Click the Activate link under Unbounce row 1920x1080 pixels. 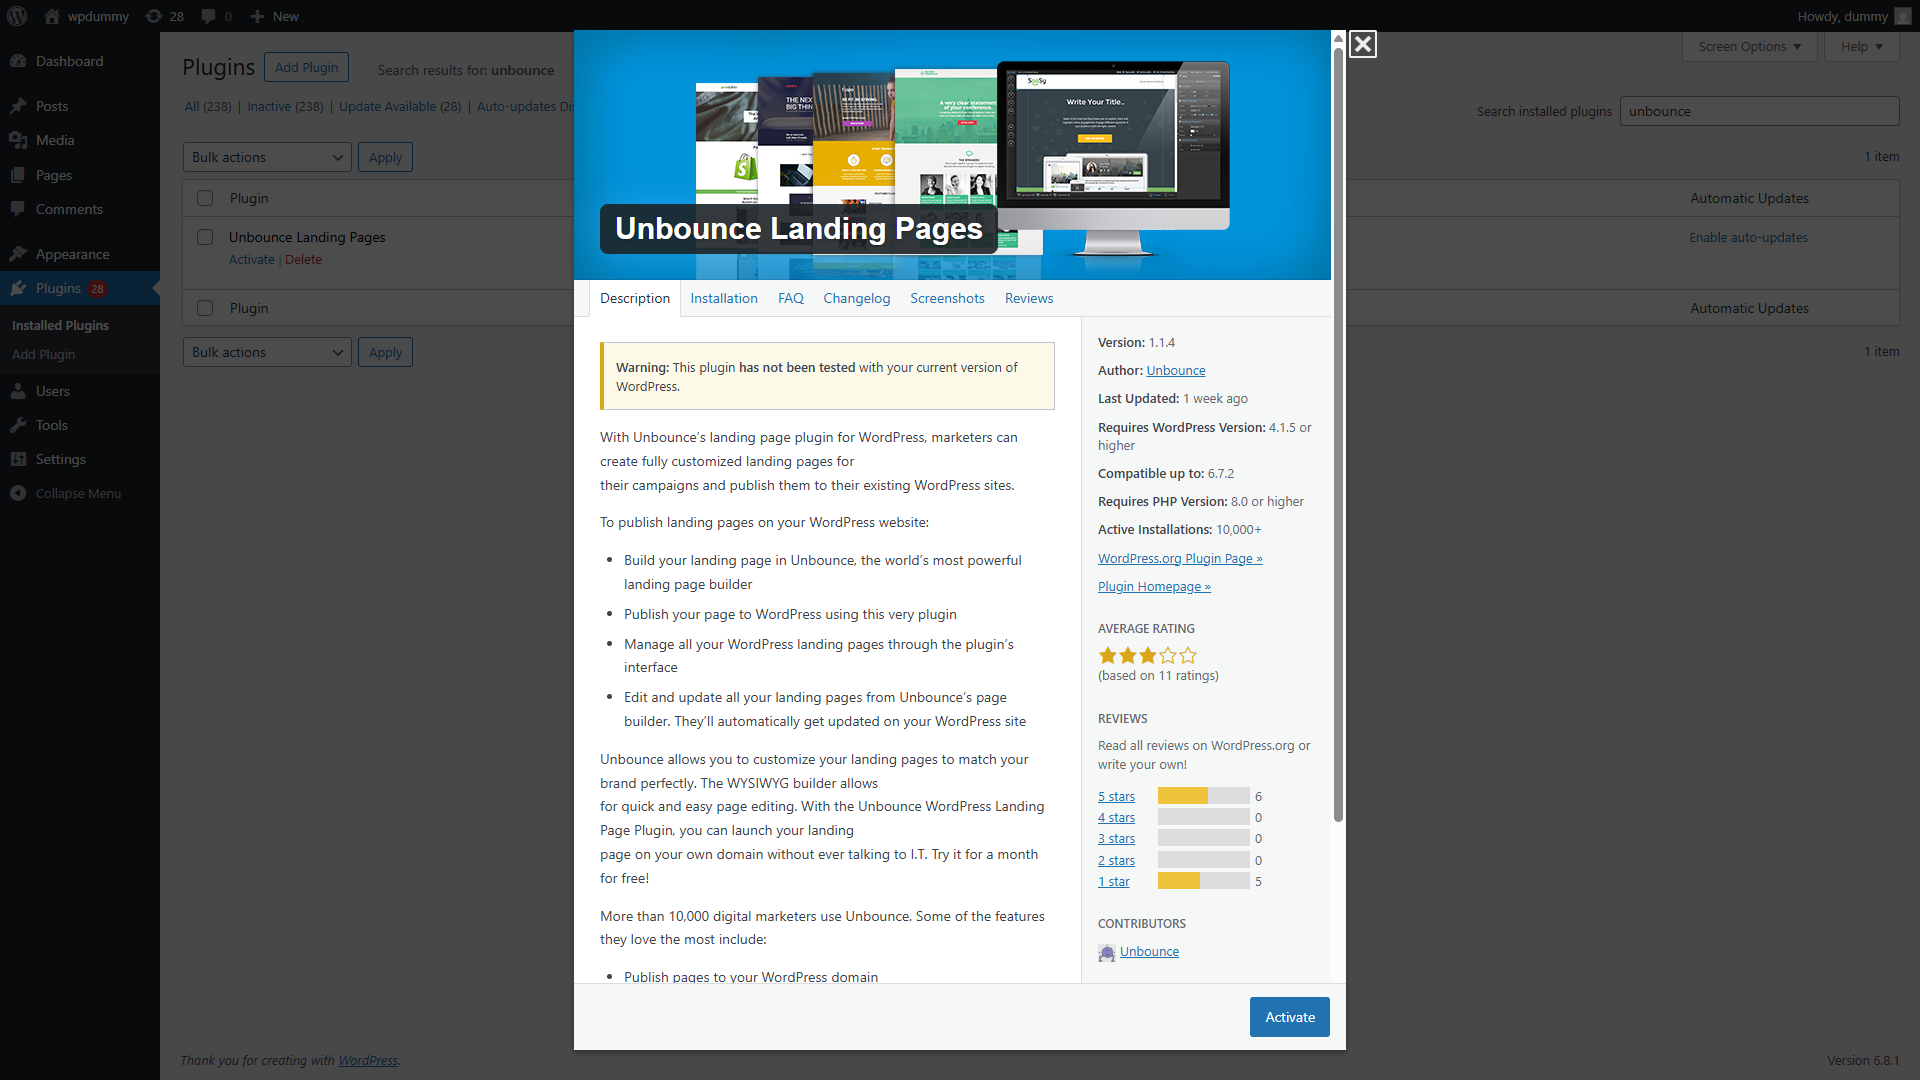tap(251, 259)
